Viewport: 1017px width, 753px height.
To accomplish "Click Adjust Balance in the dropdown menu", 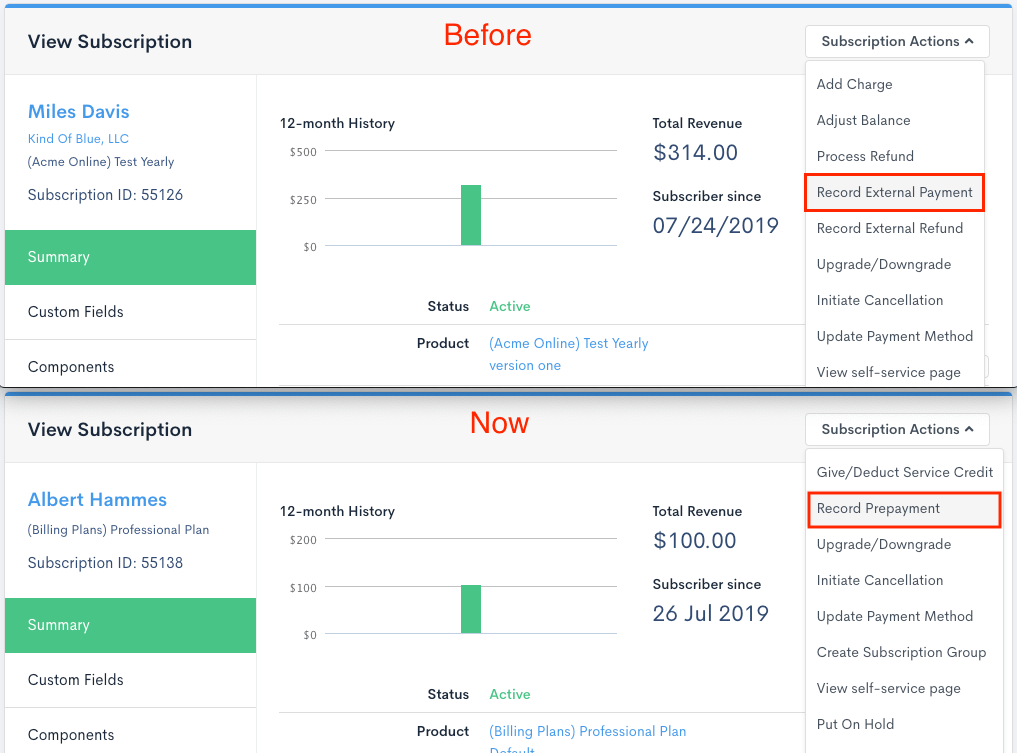I will point(862,120).
